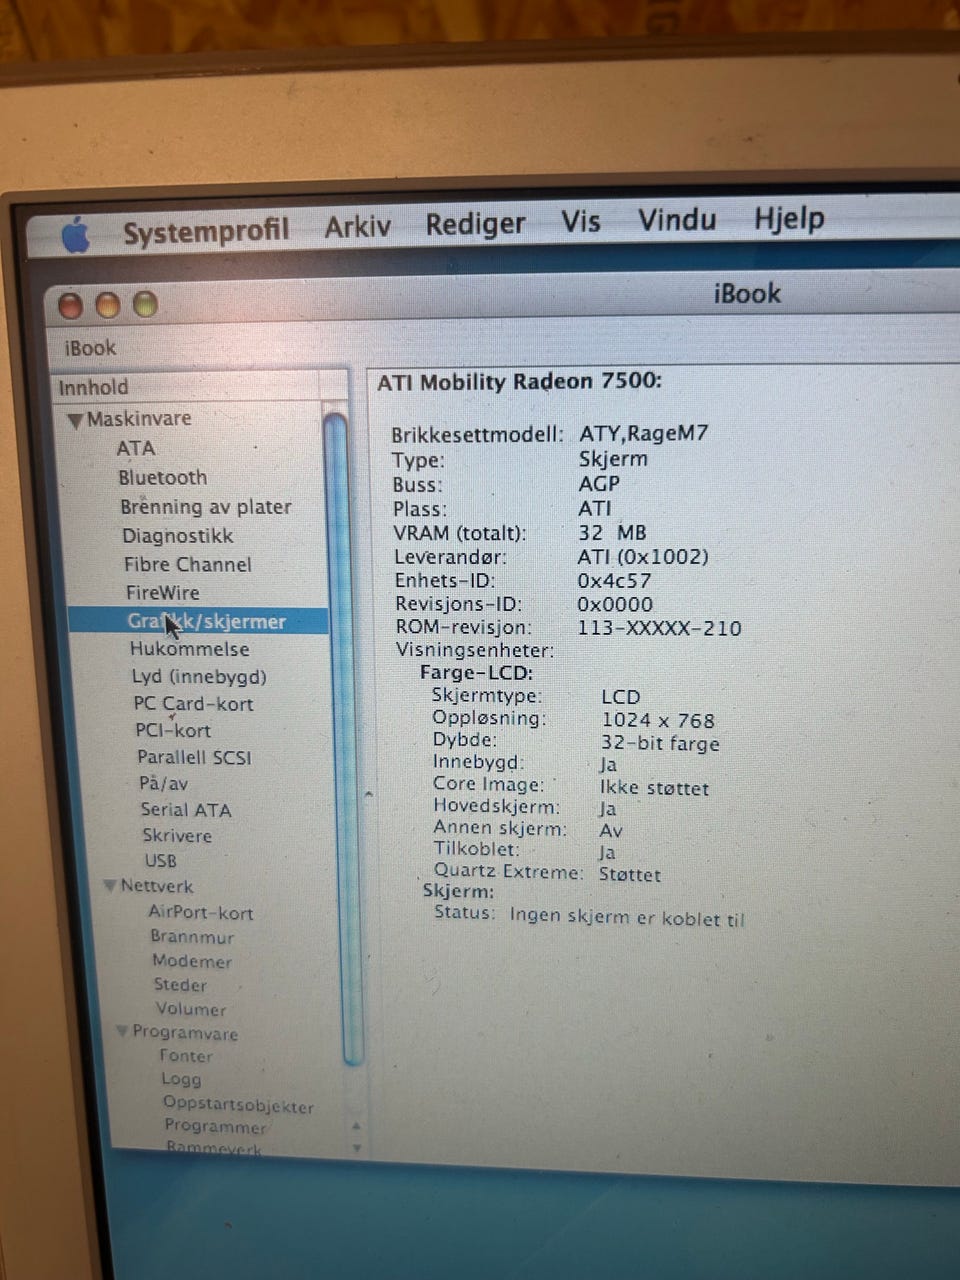Select PCI-kort in the sidebar
The image size is (960, 1280).
[x=173, y=730]
